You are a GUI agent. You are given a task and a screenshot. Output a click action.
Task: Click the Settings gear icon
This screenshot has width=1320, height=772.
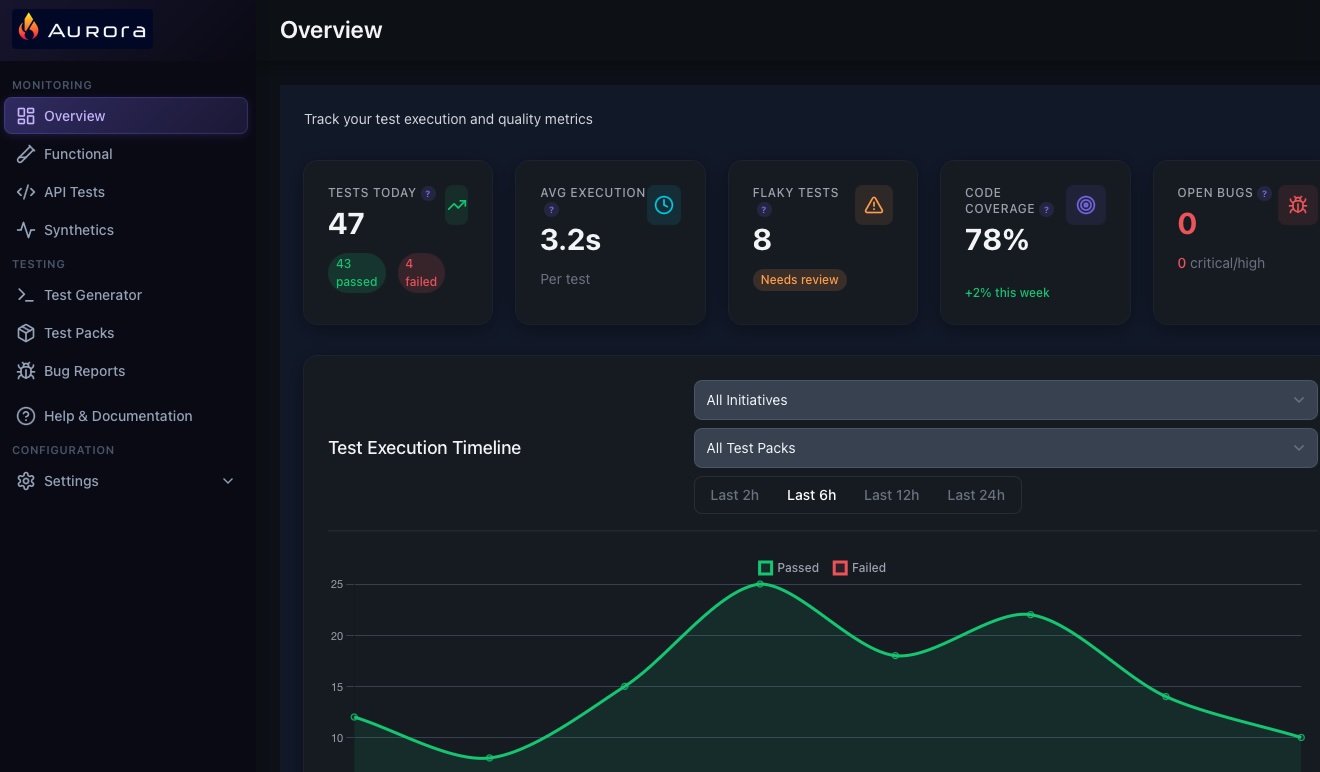pos(26,481)
